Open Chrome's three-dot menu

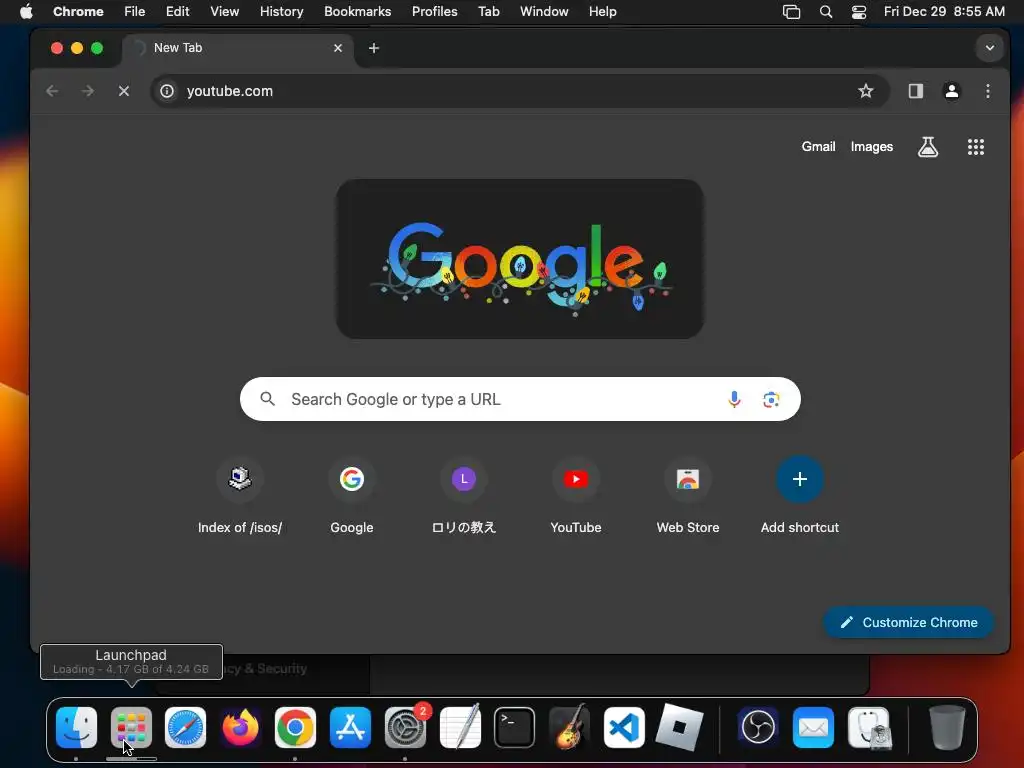coord(987,91)
